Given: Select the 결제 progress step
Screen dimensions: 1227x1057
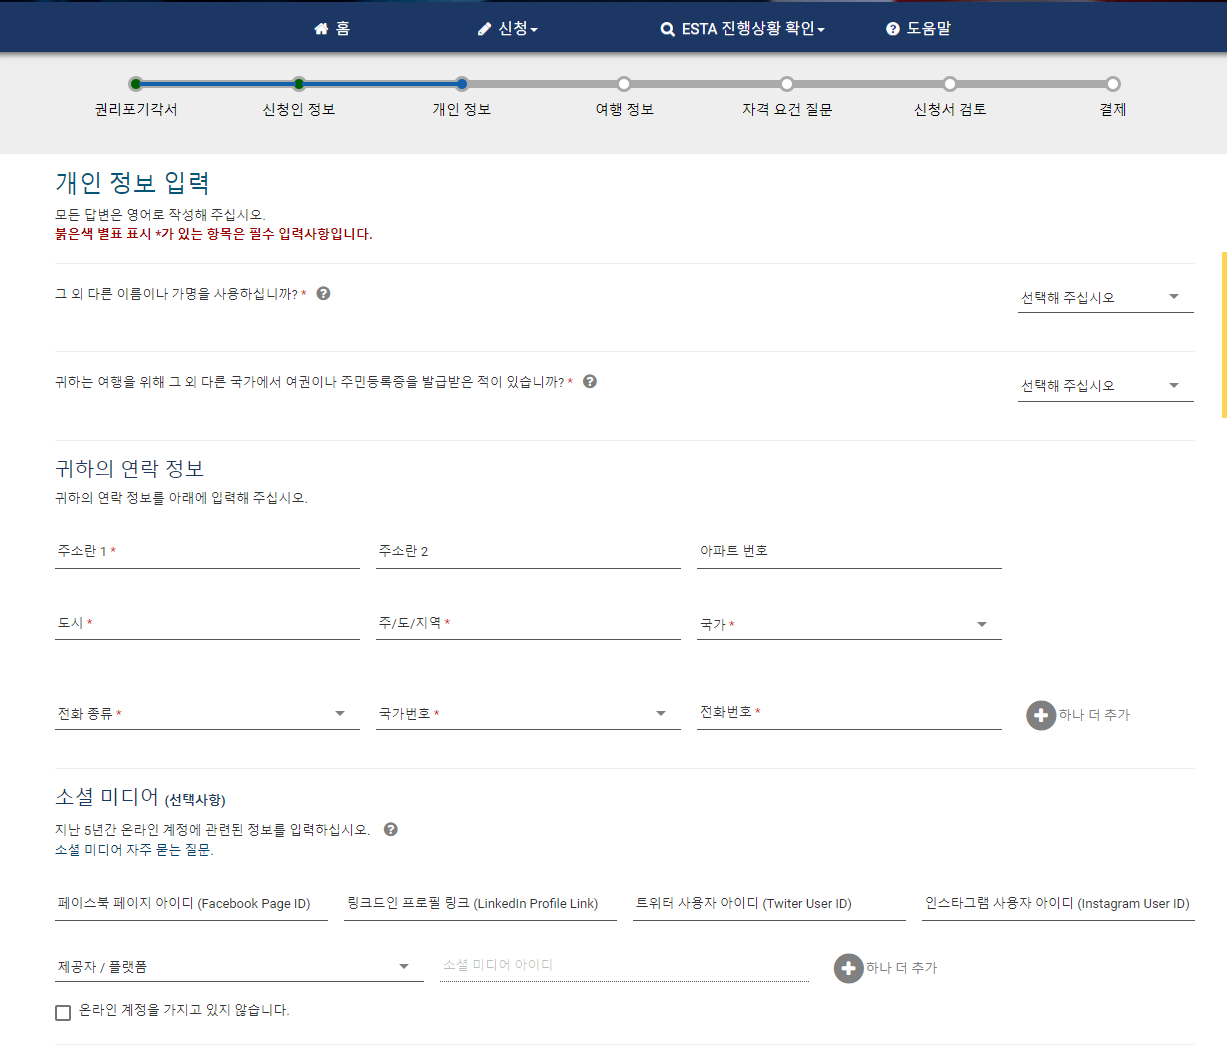Looking at the screenshot, I should click(x=1113, y=98).
